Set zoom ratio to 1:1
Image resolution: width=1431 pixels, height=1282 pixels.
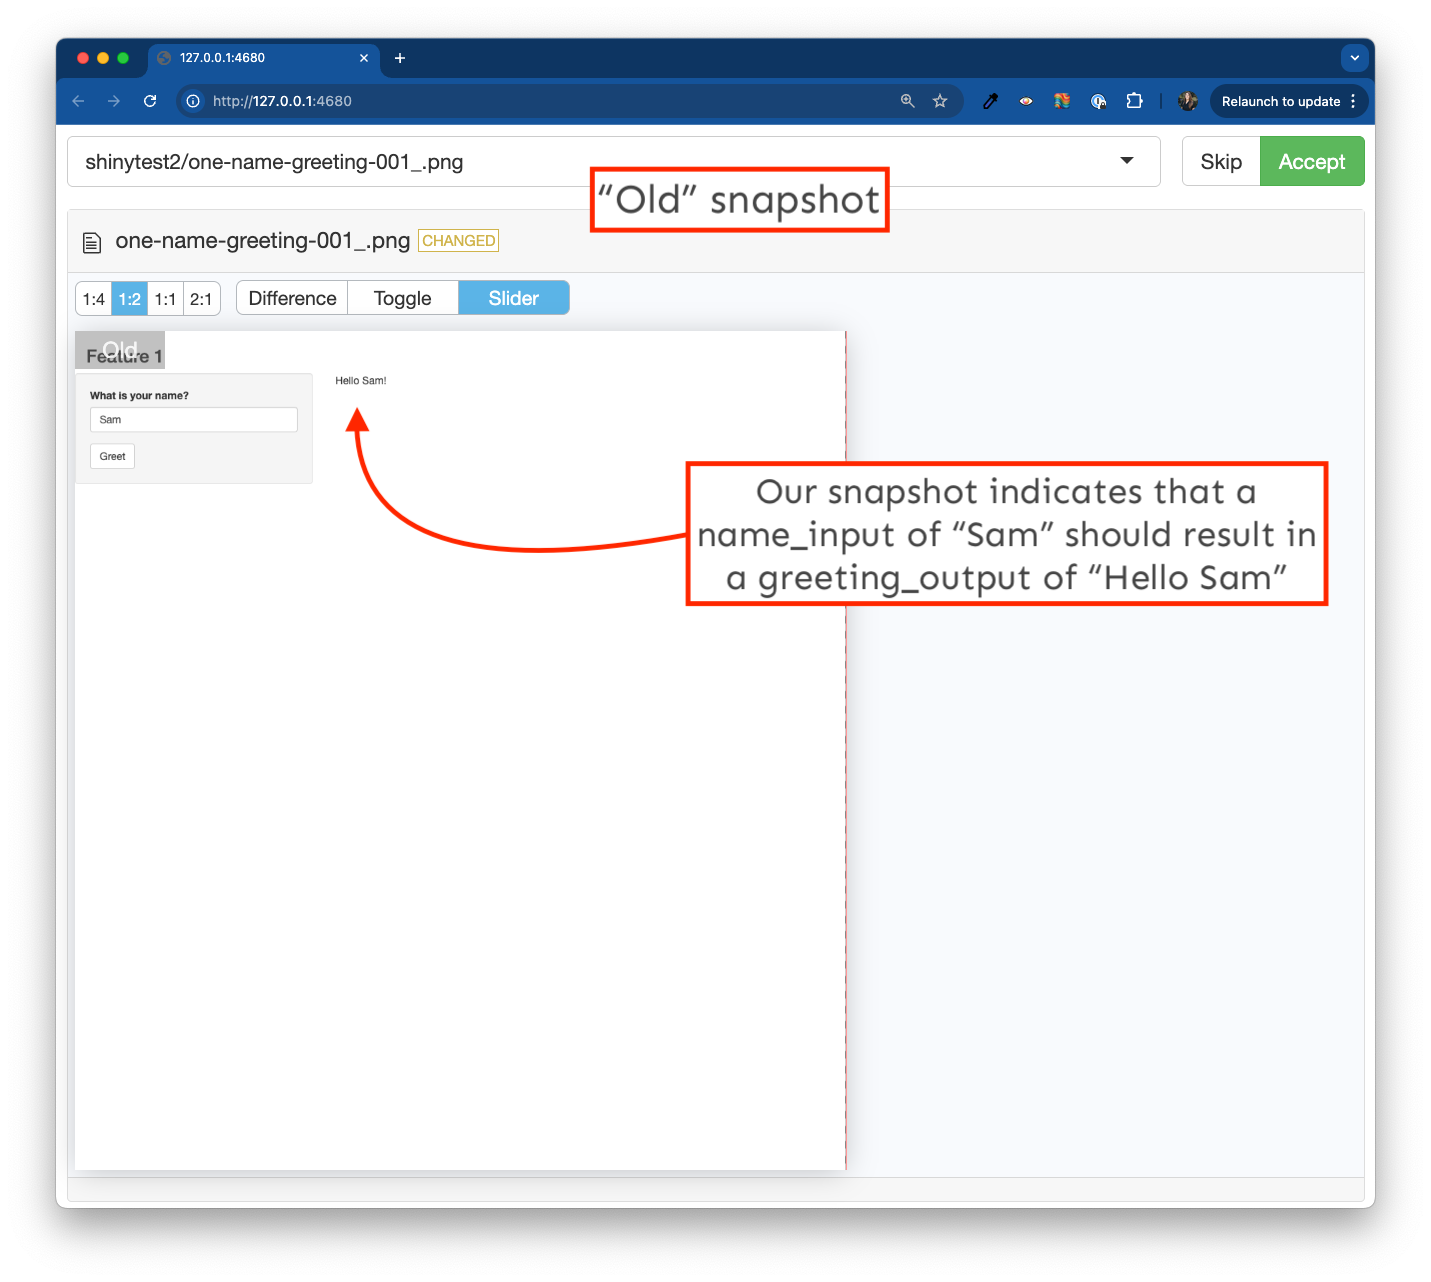tap(165, 299)
